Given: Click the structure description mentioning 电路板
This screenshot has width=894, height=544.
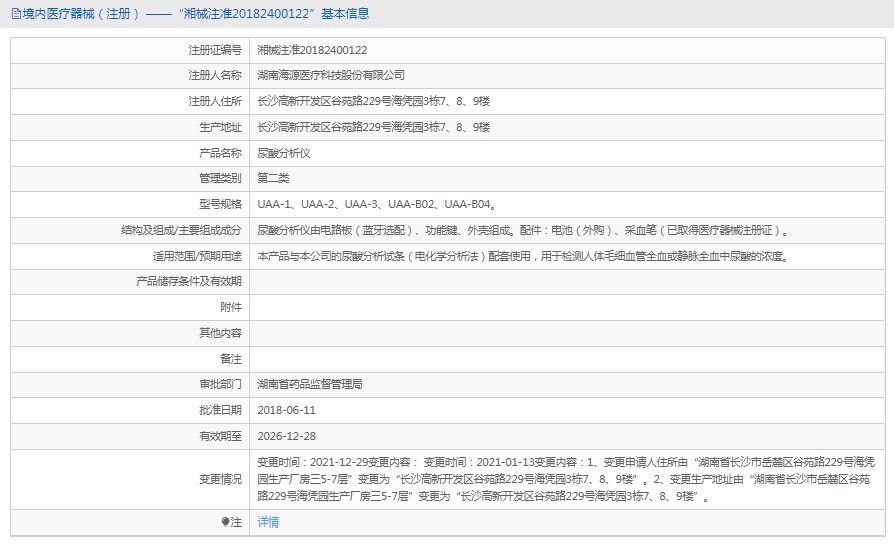Looking at the screenshot, I should 523,230.
